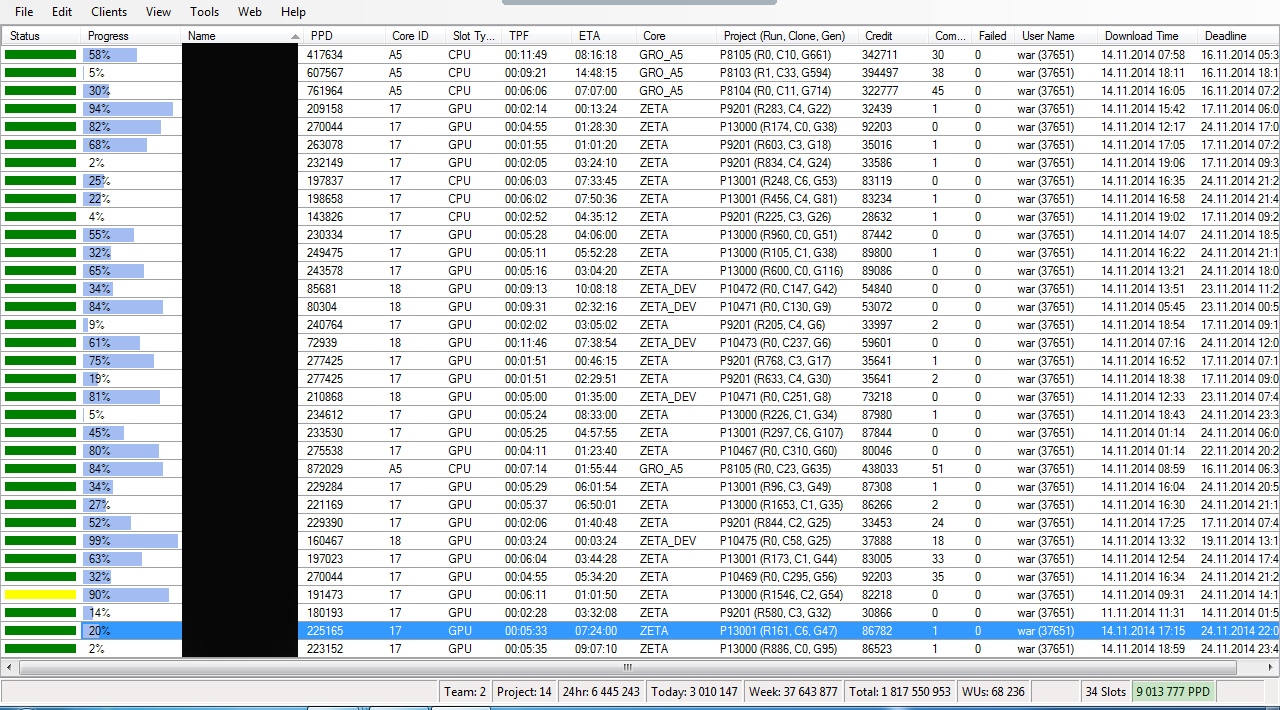Open the Tools menu
The height and width of the screenshot is (710, 1280).
204,12
